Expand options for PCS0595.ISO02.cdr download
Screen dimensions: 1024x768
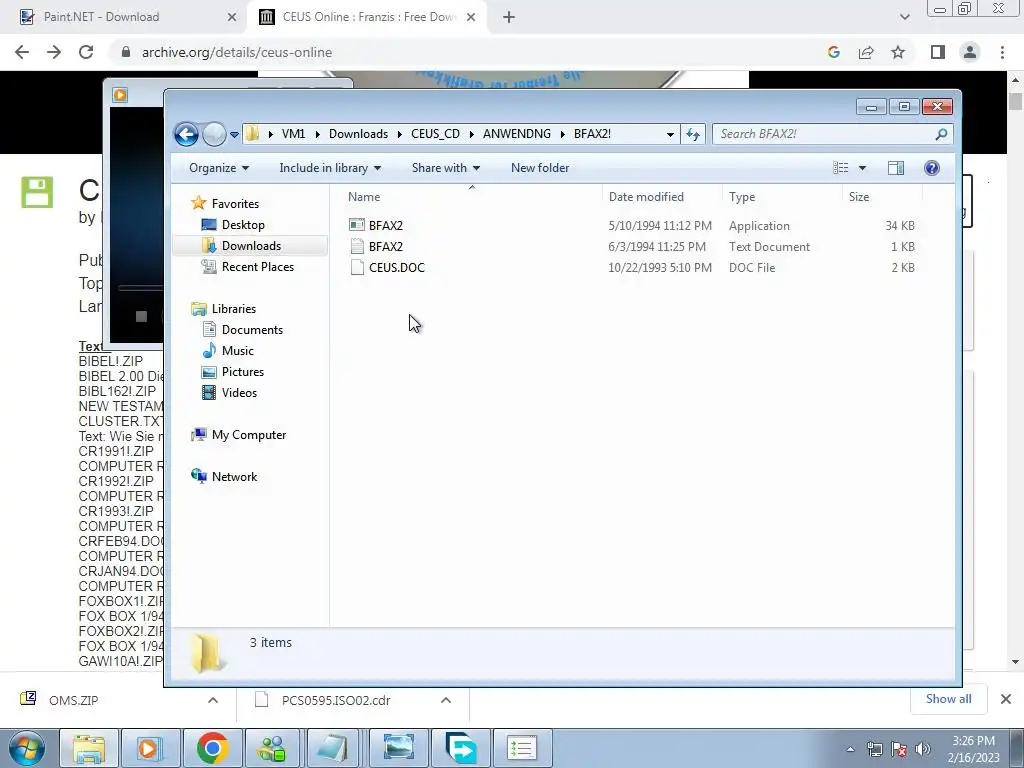[446, 700]
